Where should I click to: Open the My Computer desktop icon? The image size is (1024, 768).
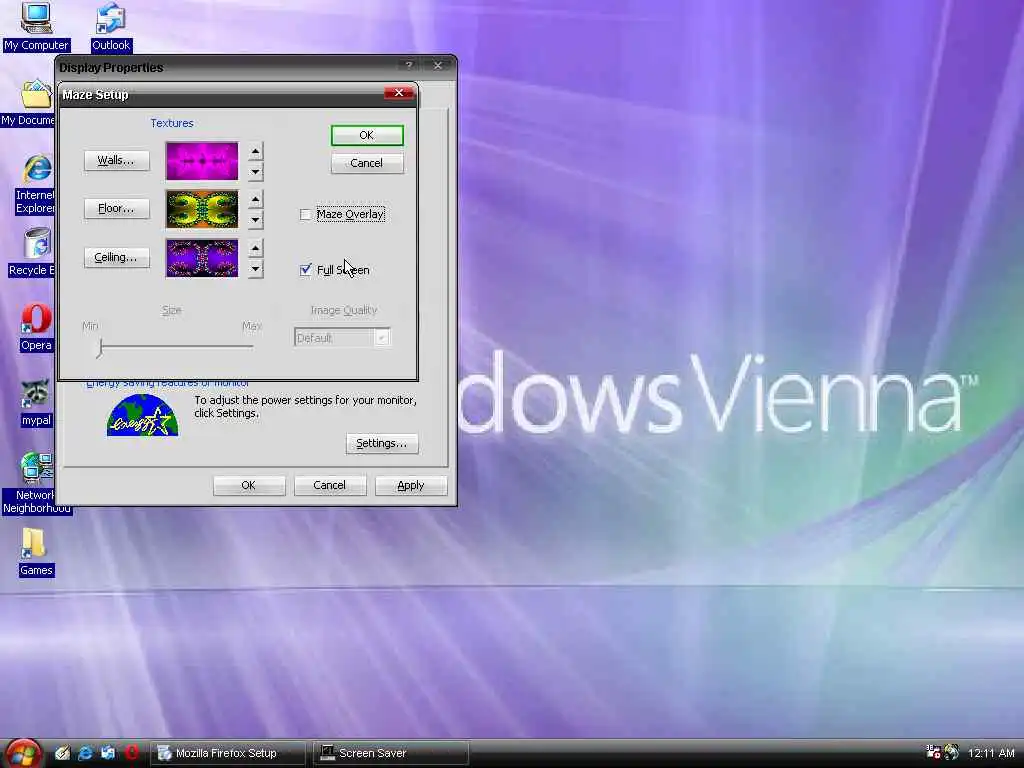(36, 26)
